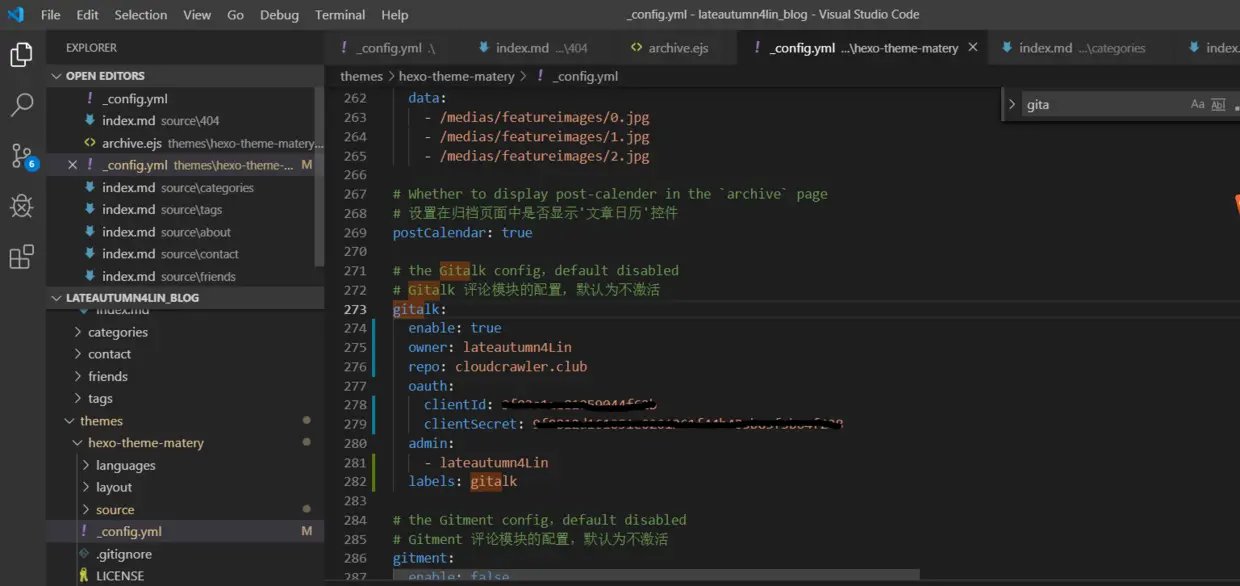The image size is (1240, 586).
Task: Close the modified _config.yml in Open Editors
Action: click(72, 165)
